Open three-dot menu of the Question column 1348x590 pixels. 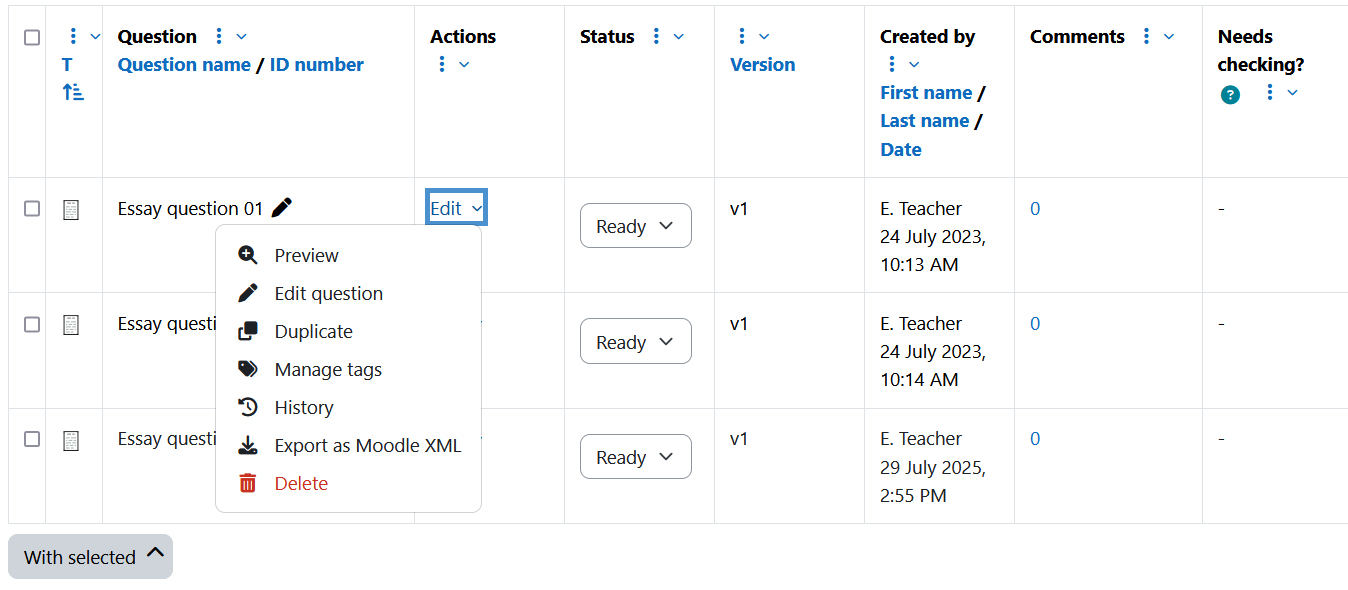(x=219, y=36)
